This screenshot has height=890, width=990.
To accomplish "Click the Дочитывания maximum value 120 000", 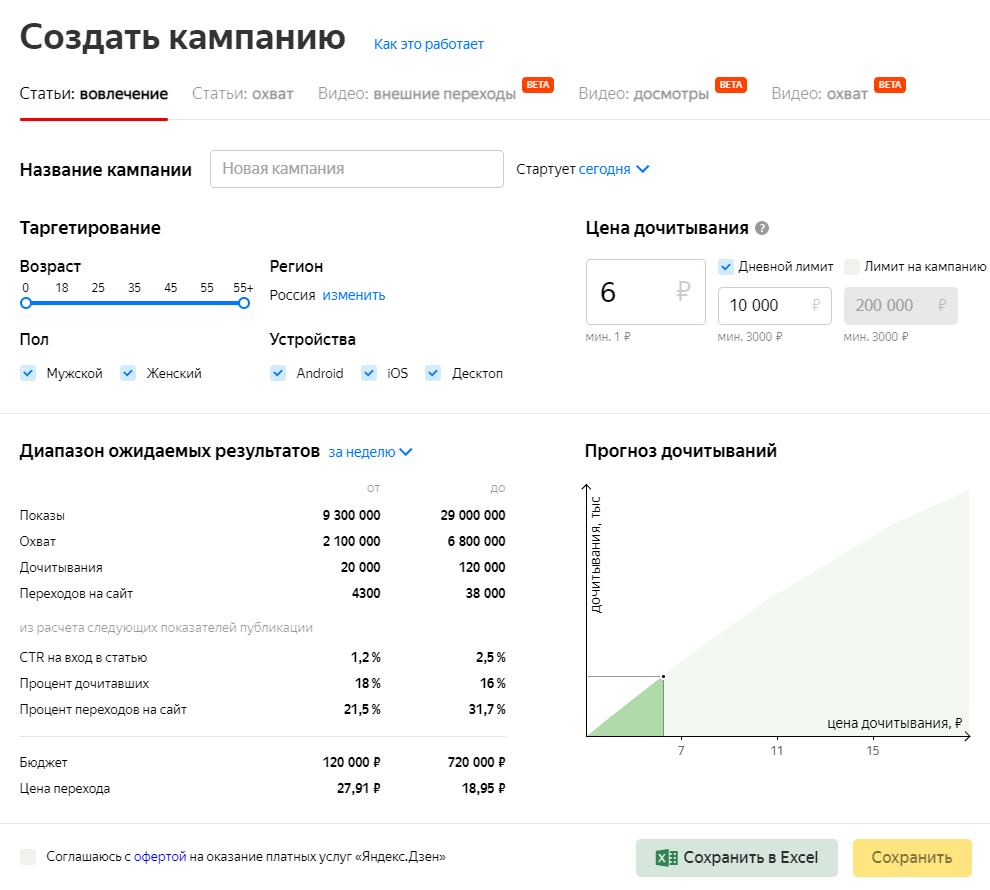I will 482,567.
